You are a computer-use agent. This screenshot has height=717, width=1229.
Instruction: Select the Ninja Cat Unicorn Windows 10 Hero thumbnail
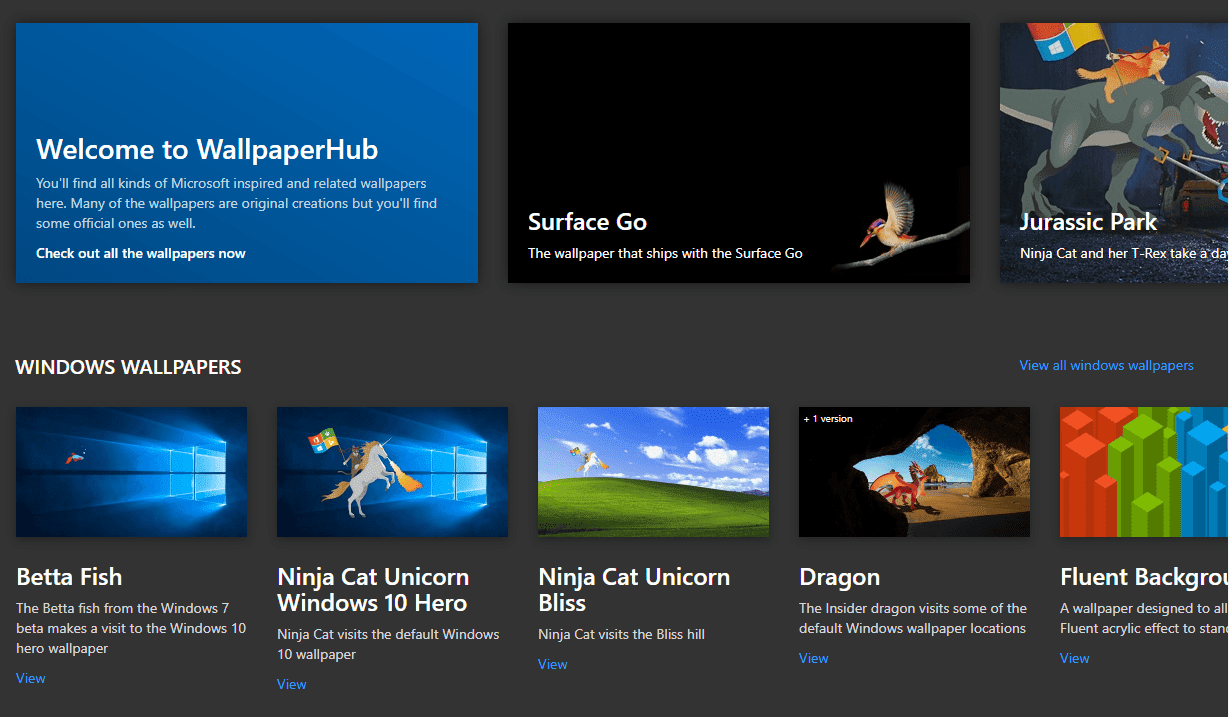coord(392,472)
